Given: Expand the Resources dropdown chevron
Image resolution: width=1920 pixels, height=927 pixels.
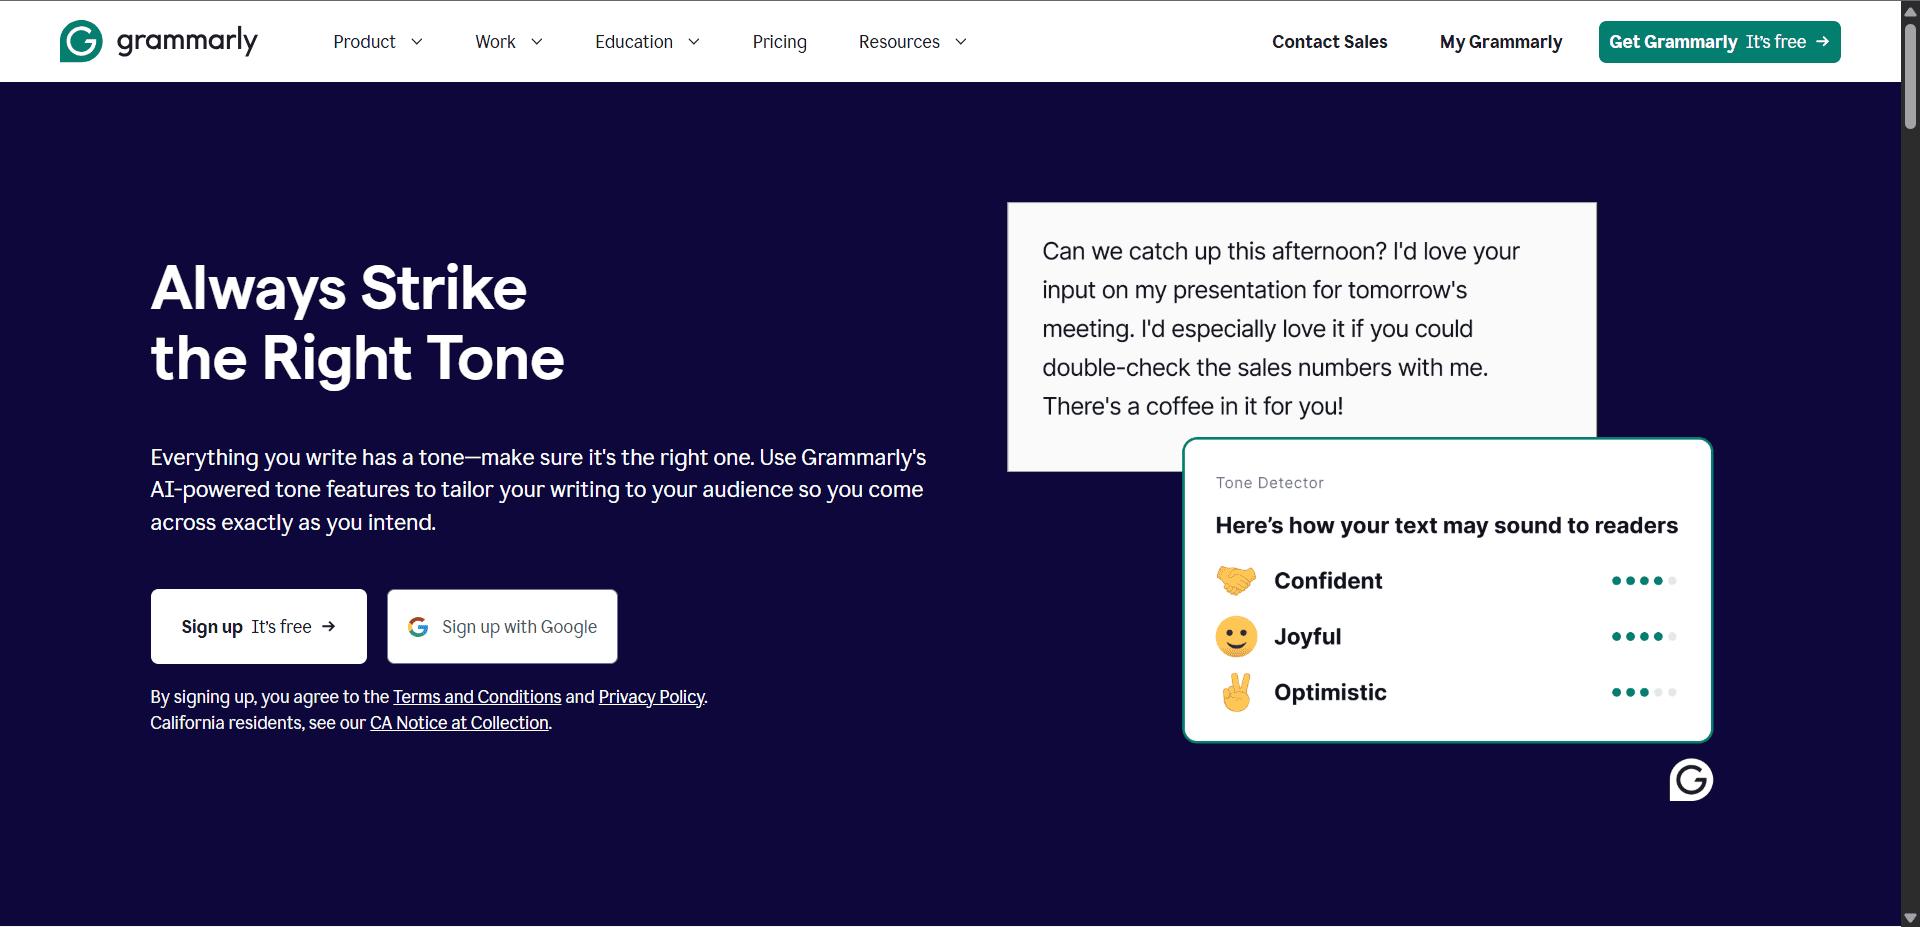Looking at the screenshot, I should coord(961,42).
